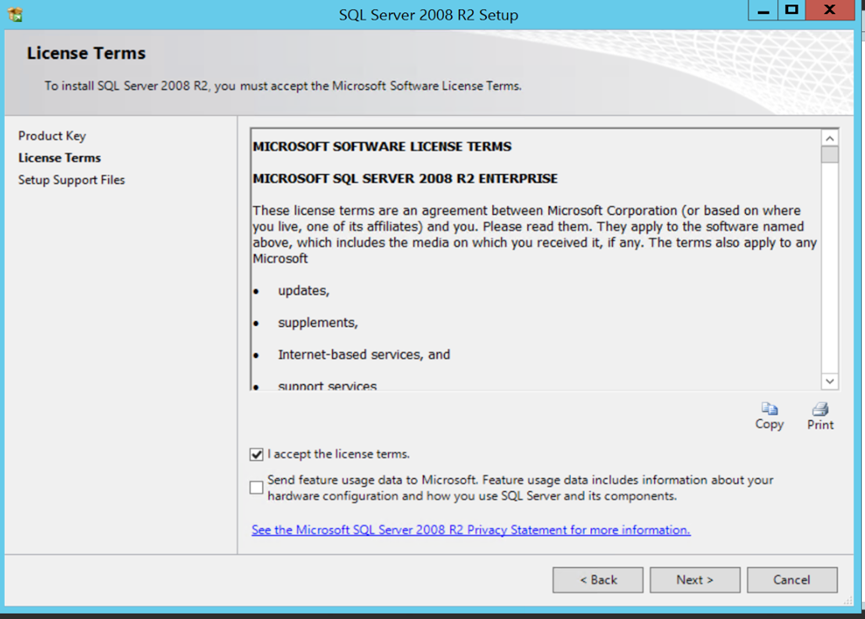The image size is (865, 619).
Task: Select Product Key step in sidebar
Action: (x=52, y=136)
